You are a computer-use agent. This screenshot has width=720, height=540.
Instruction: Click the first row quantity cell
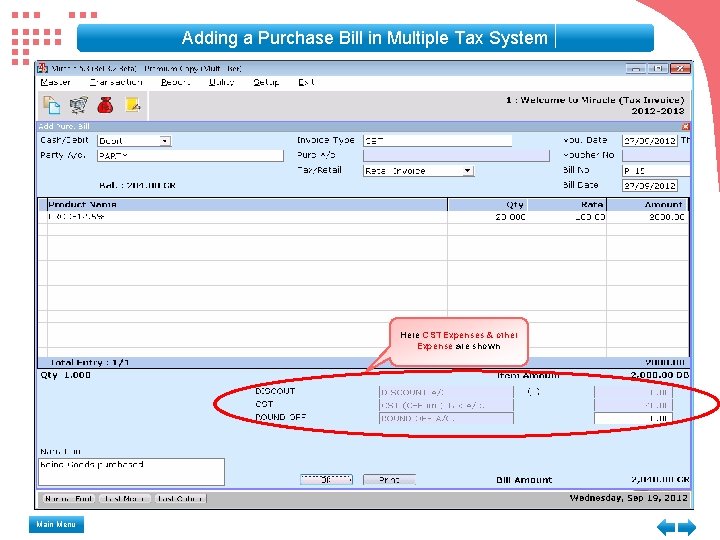click(487, 217)
